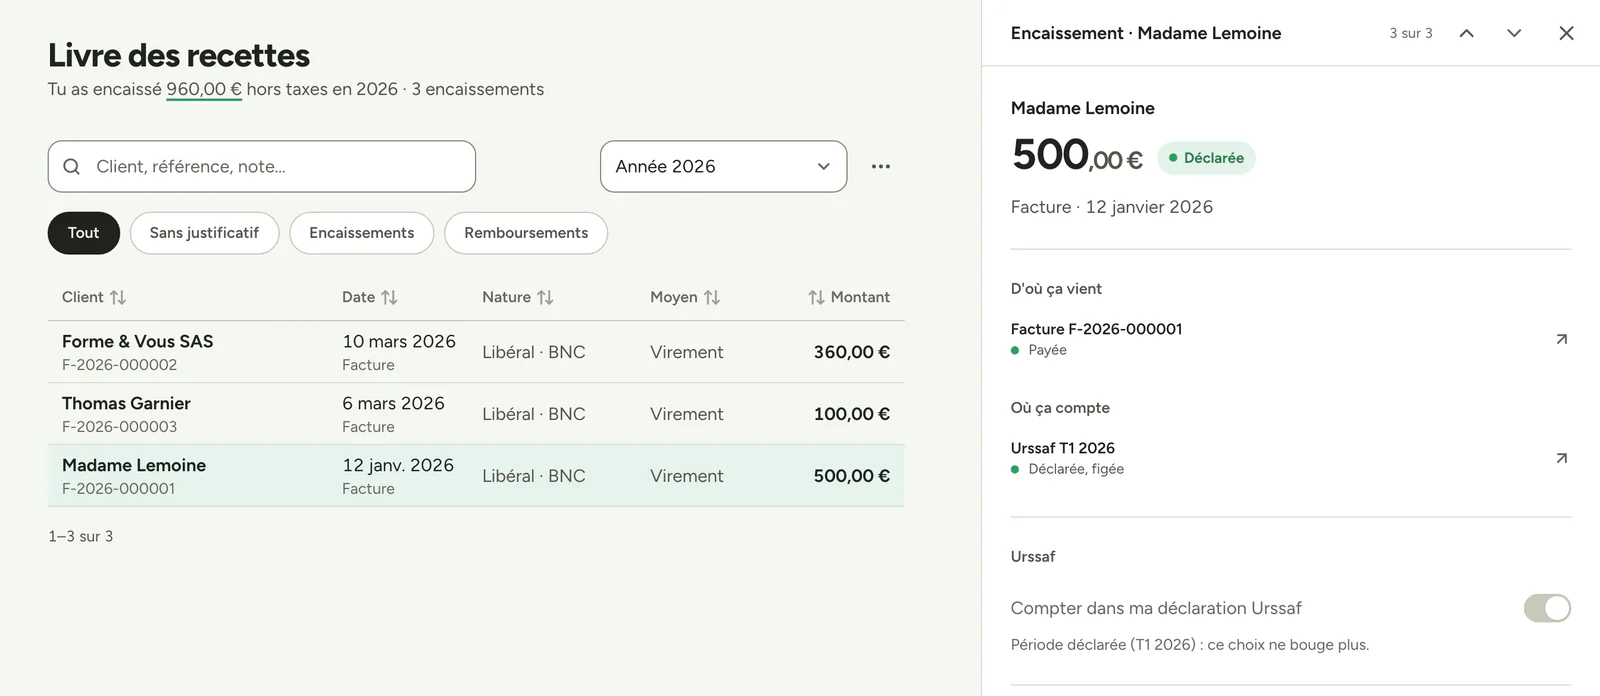
Task: Select the Tout filter tab
Action: (x=84, y=233)
